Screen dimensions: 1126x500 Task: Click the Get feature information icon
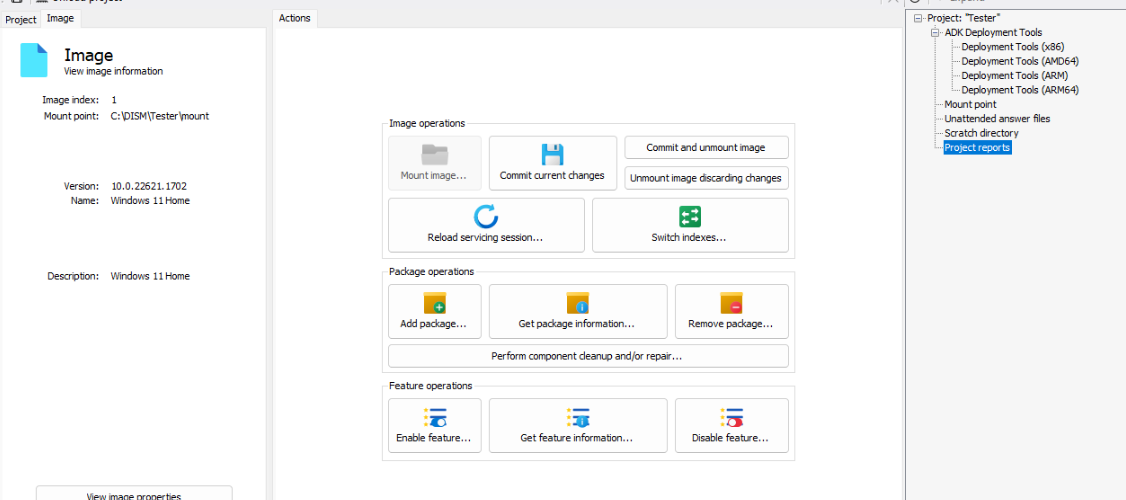coord(577,418)
